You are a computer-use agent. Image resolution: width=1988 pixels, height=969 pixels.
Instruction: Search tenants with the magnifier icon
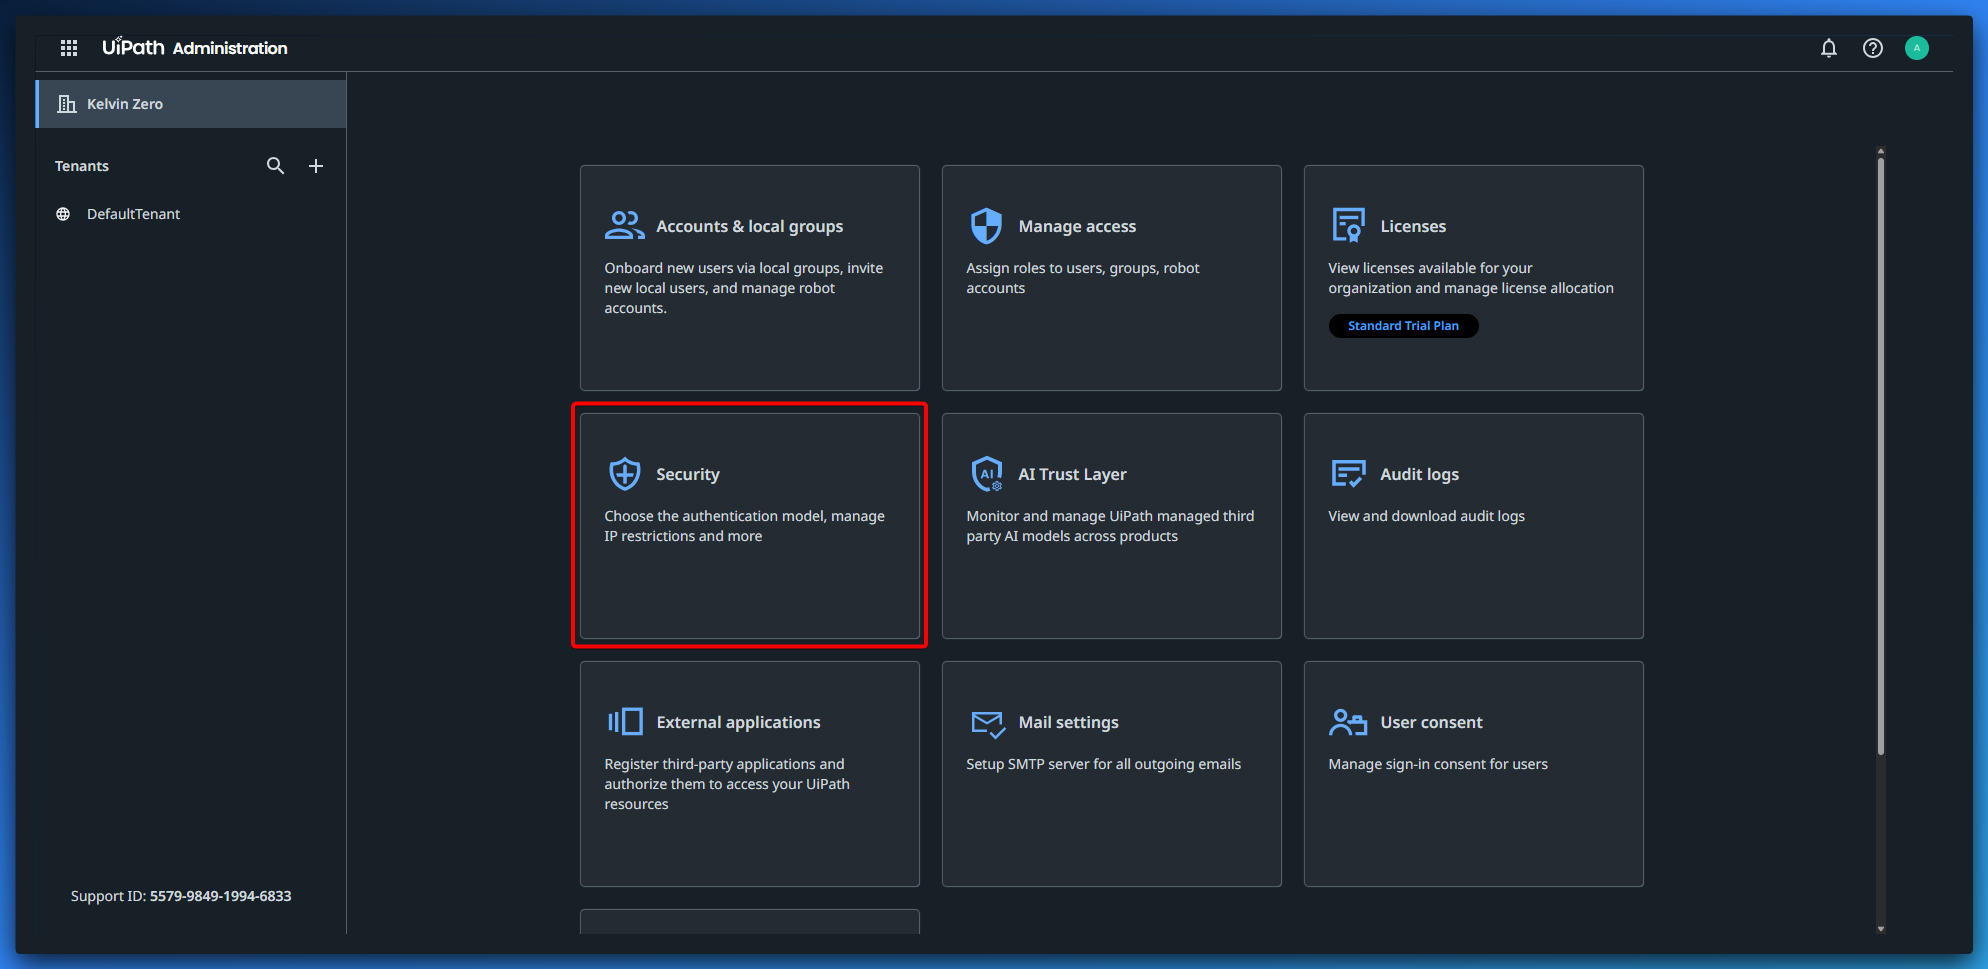(x=276, y=166)
